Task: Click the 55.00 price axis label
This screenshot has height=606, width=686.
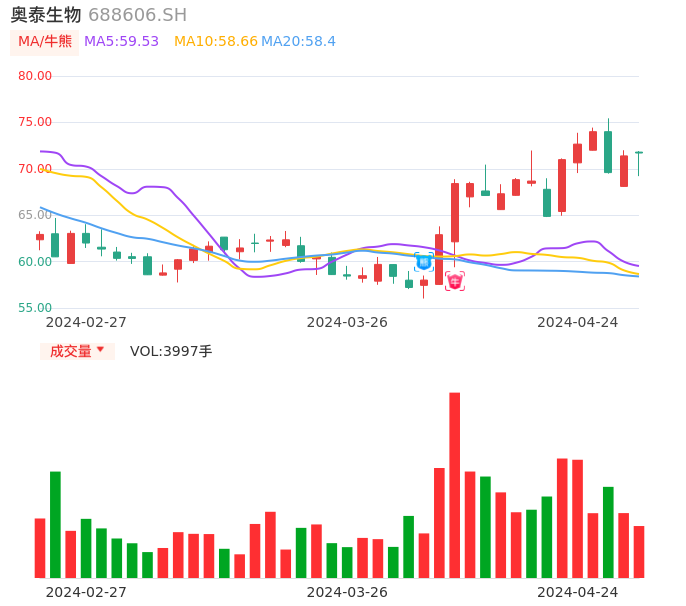Action: (x=35, y=308)
